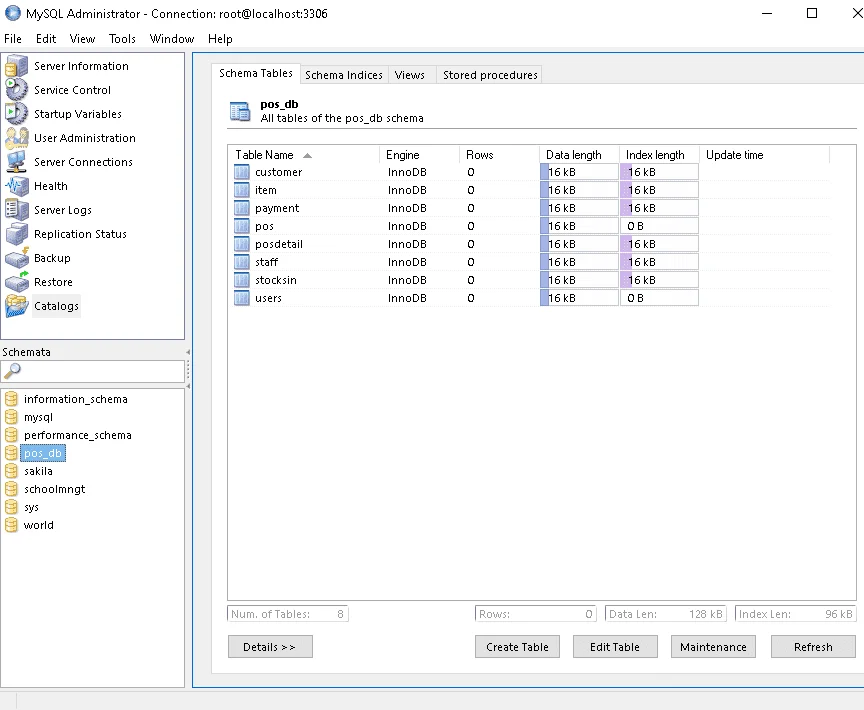Click the Schemata search input field
This screenshot has width=864, height=710.
[x=93, y=372]
